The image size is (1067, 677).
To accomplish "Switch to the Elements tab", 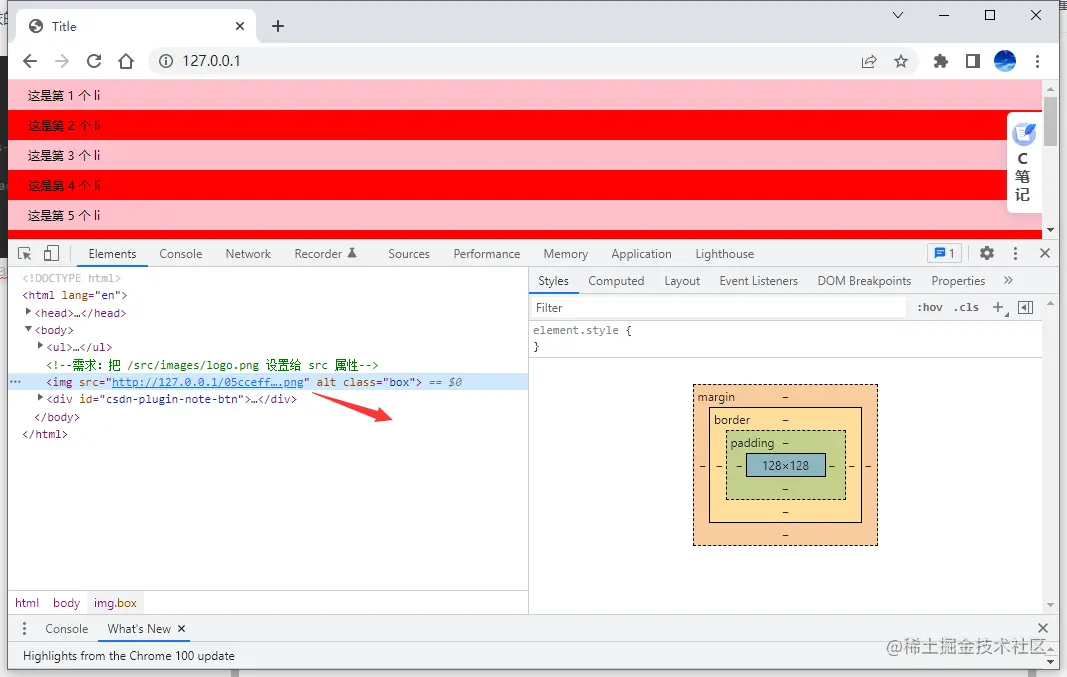I will pyautogui.click(x=112, y=254).
